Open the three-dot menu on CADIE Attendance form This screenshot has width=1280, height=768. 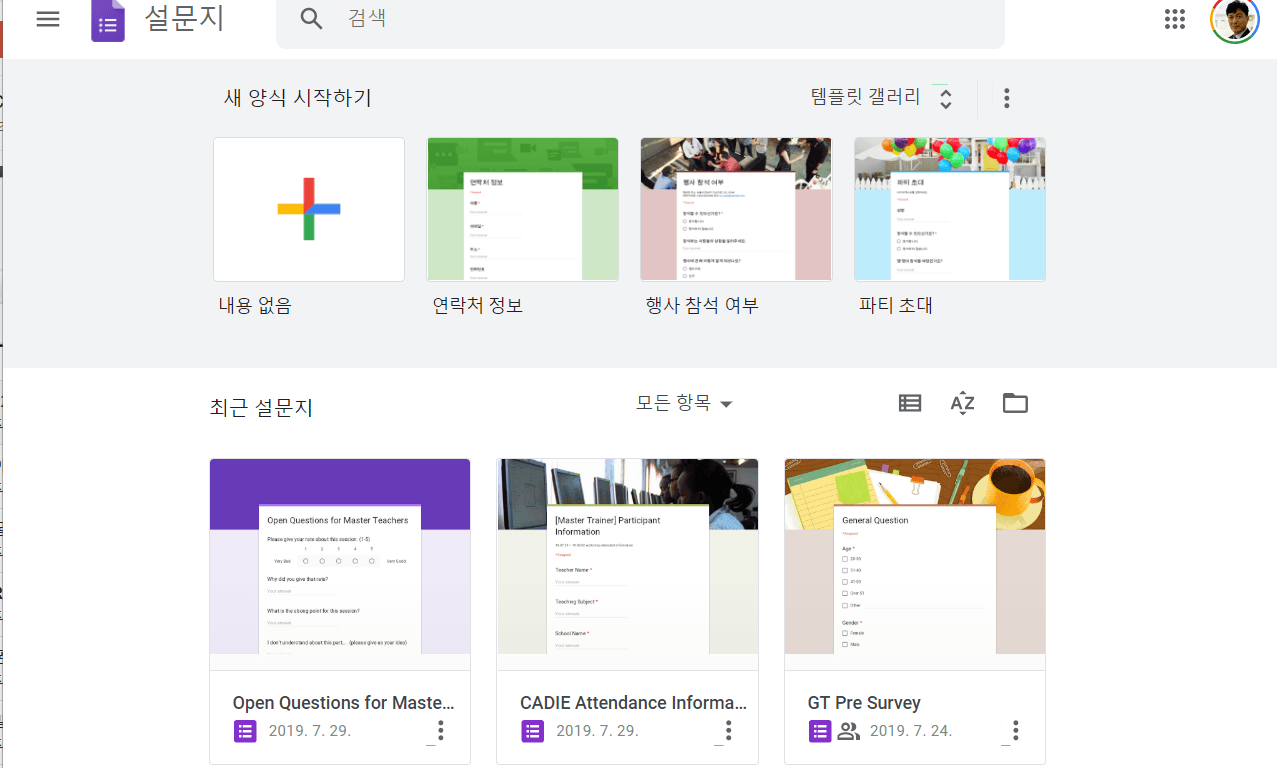point(727,731)
